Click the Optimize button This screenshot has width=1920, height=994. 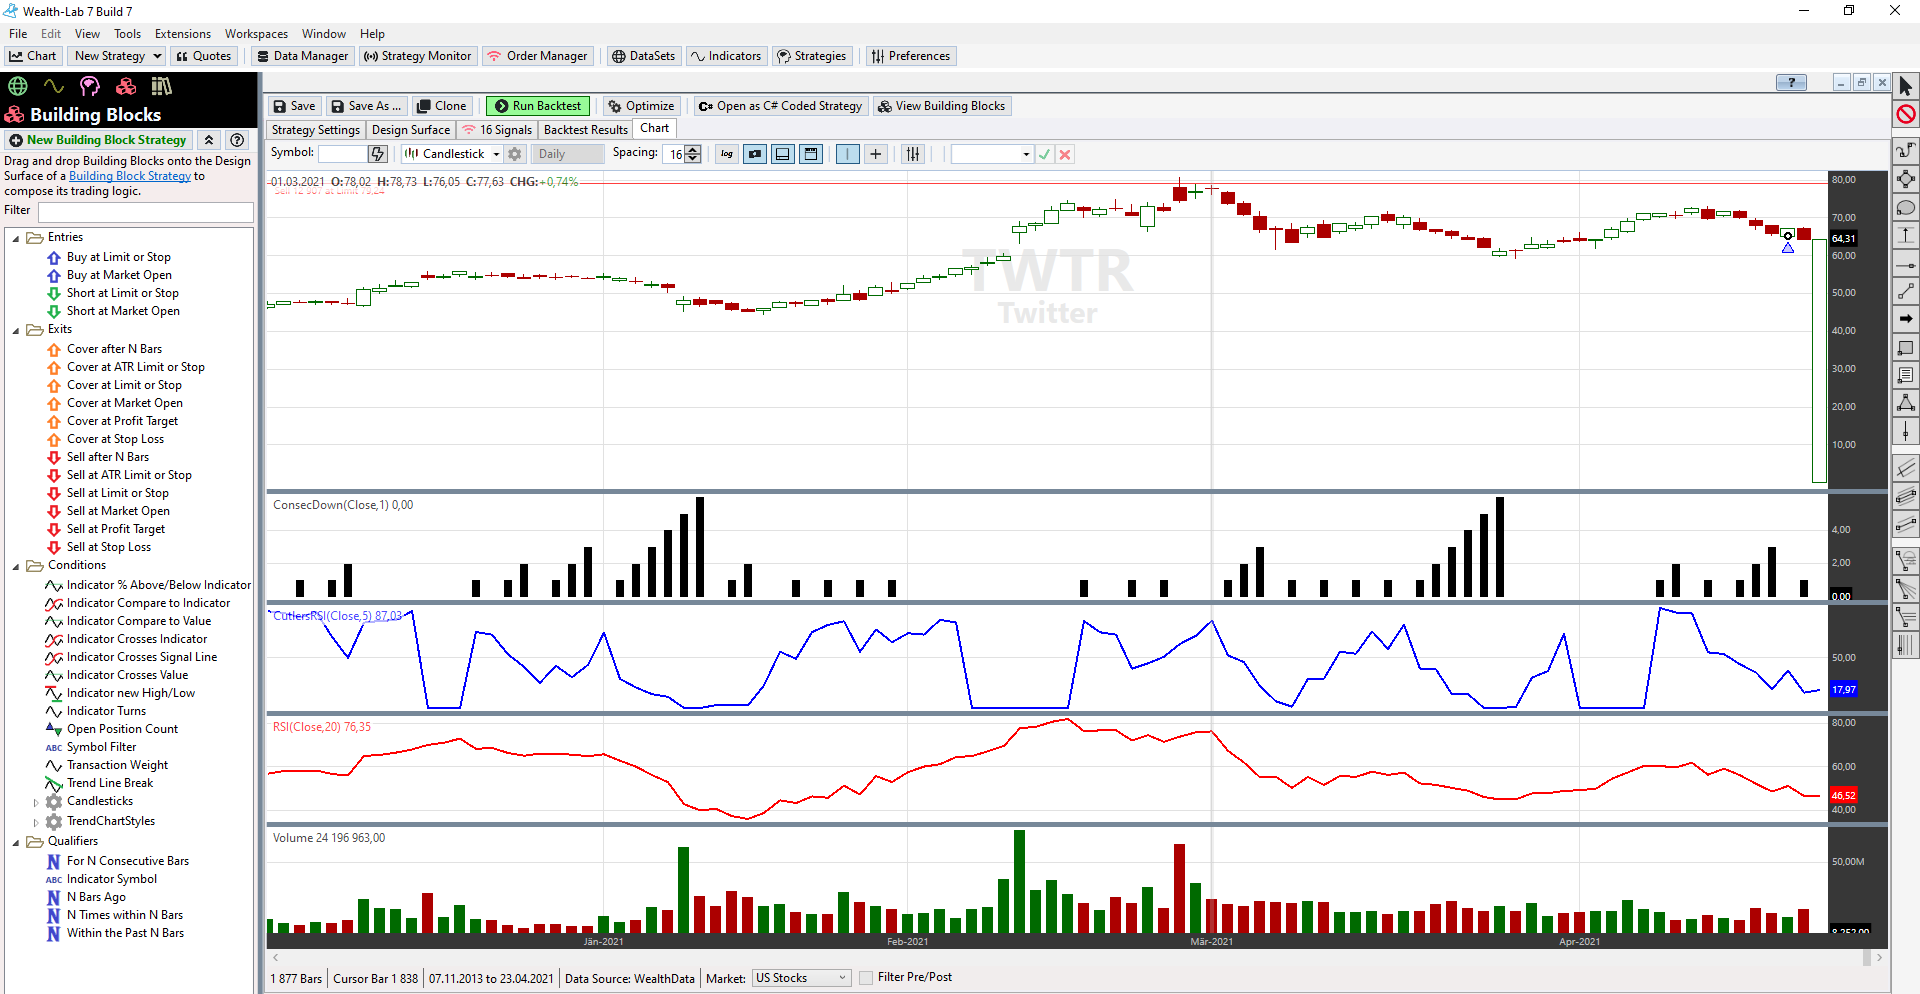point(641,106)
